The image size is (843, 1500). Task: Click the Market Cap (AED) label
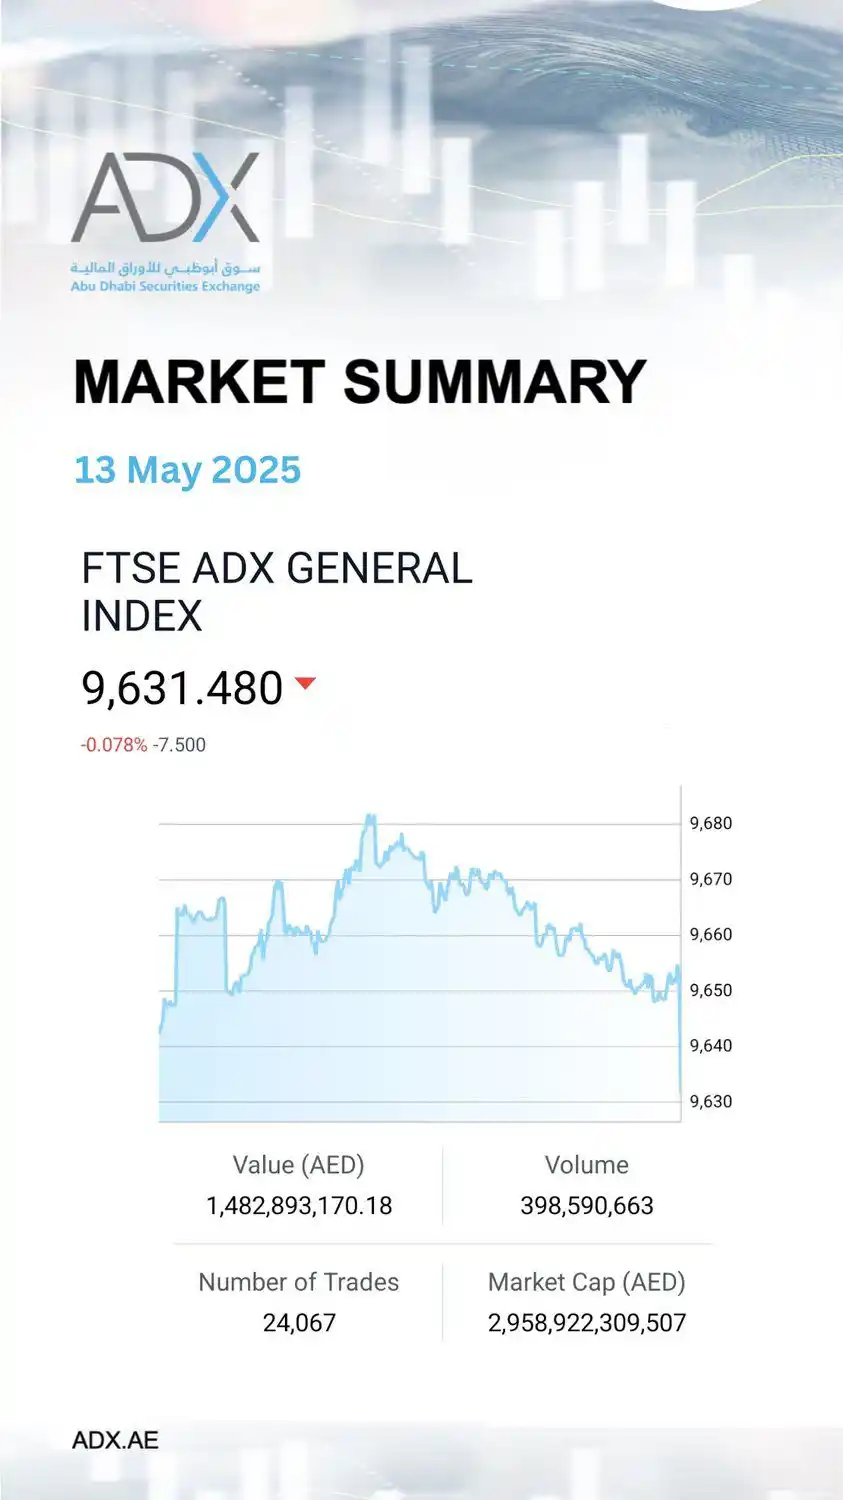pyautogui.click(x=587, y=1282)
